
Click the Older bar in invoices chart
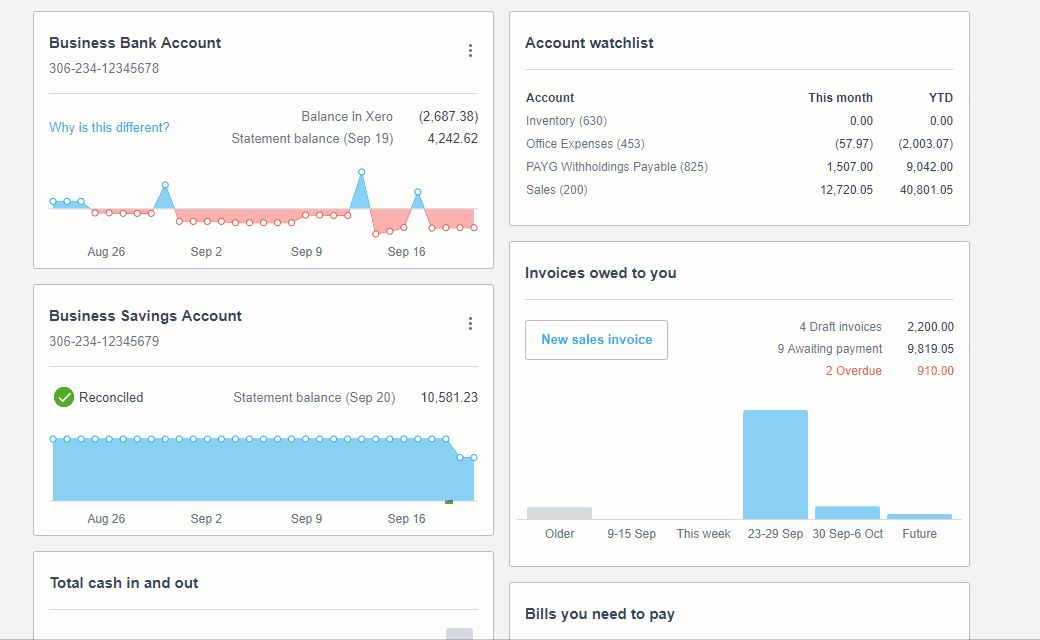click(x=559, y=513)
